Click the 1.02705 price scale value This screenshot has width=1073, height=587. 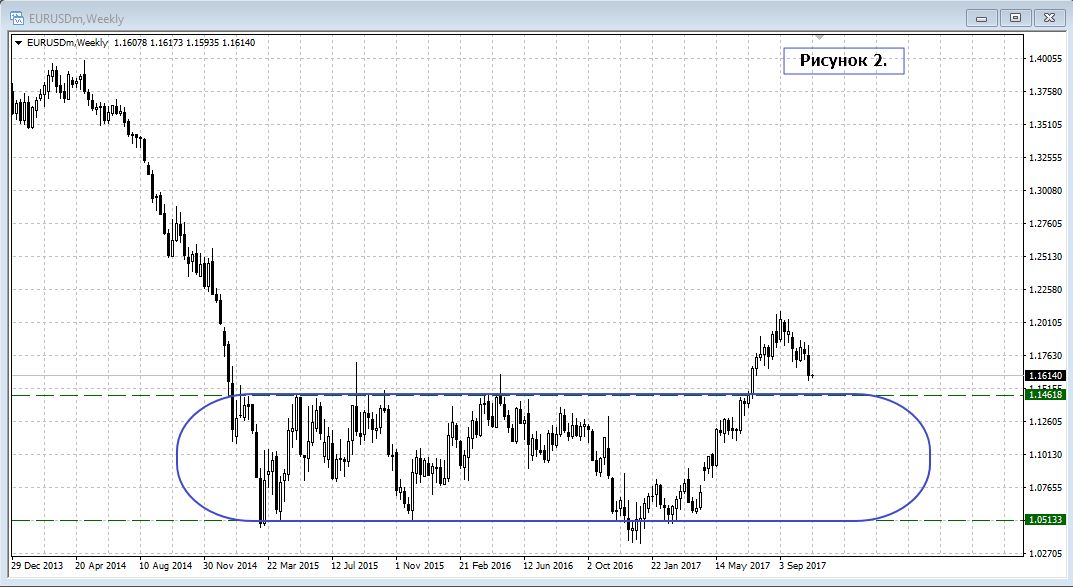(x=1045, y=553)
